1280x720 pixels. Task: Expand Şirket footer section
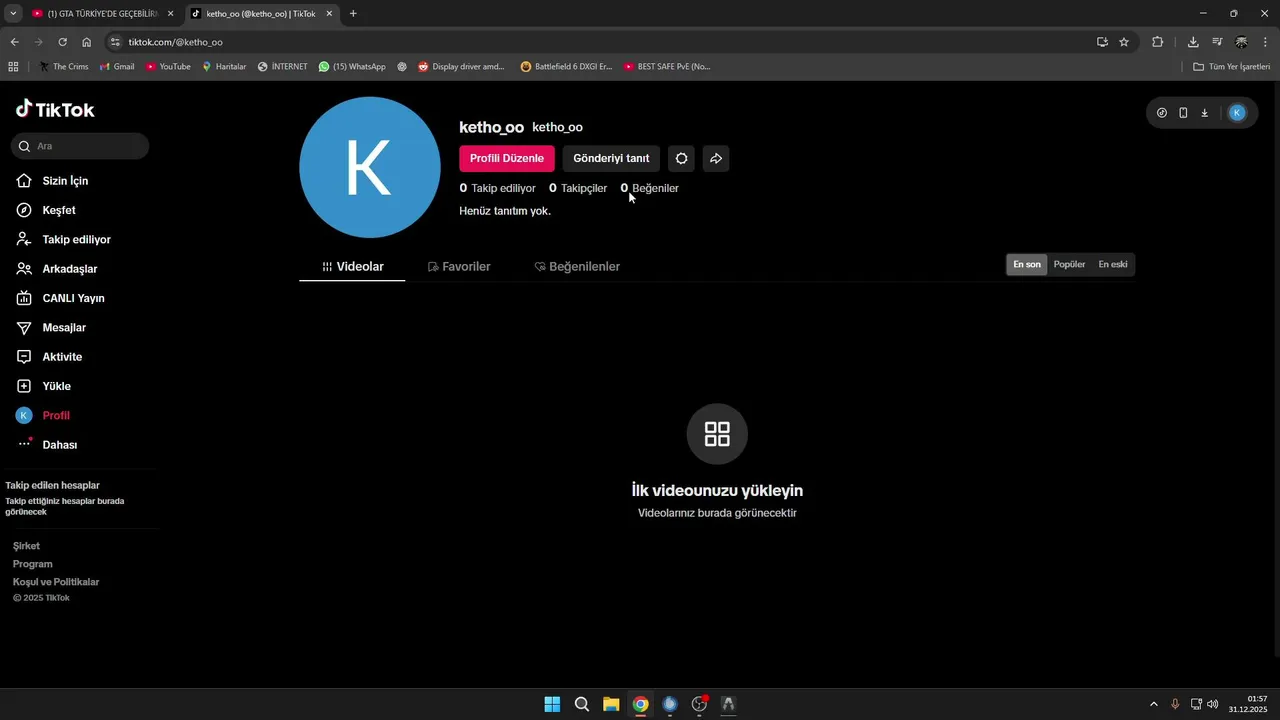tap(26, 546)
